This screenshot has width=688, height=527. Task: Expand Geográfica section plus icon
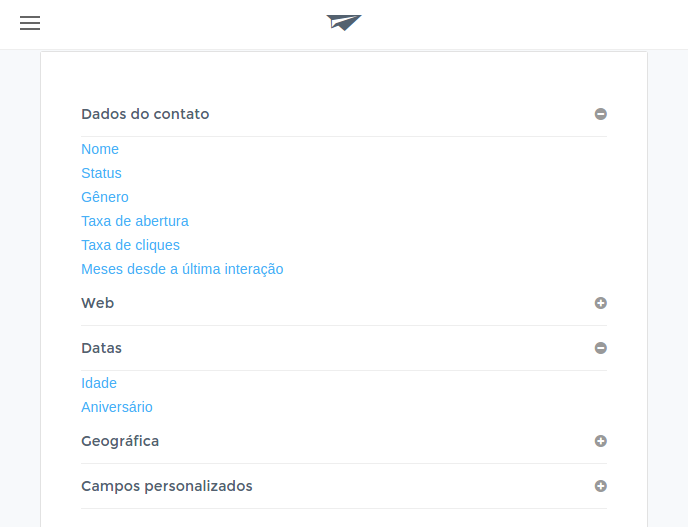point(601,441)
